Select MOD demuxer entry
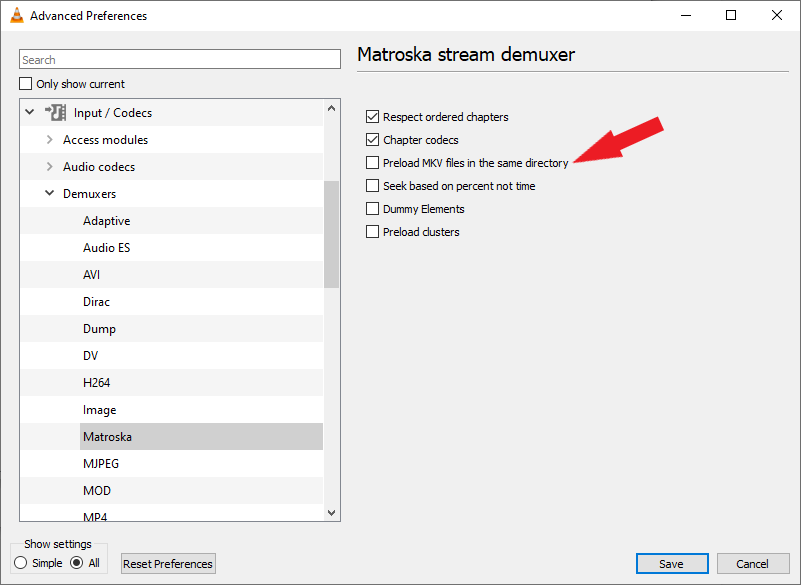The height and width of the screenshot is (585, 801). (x=97, y=491)
